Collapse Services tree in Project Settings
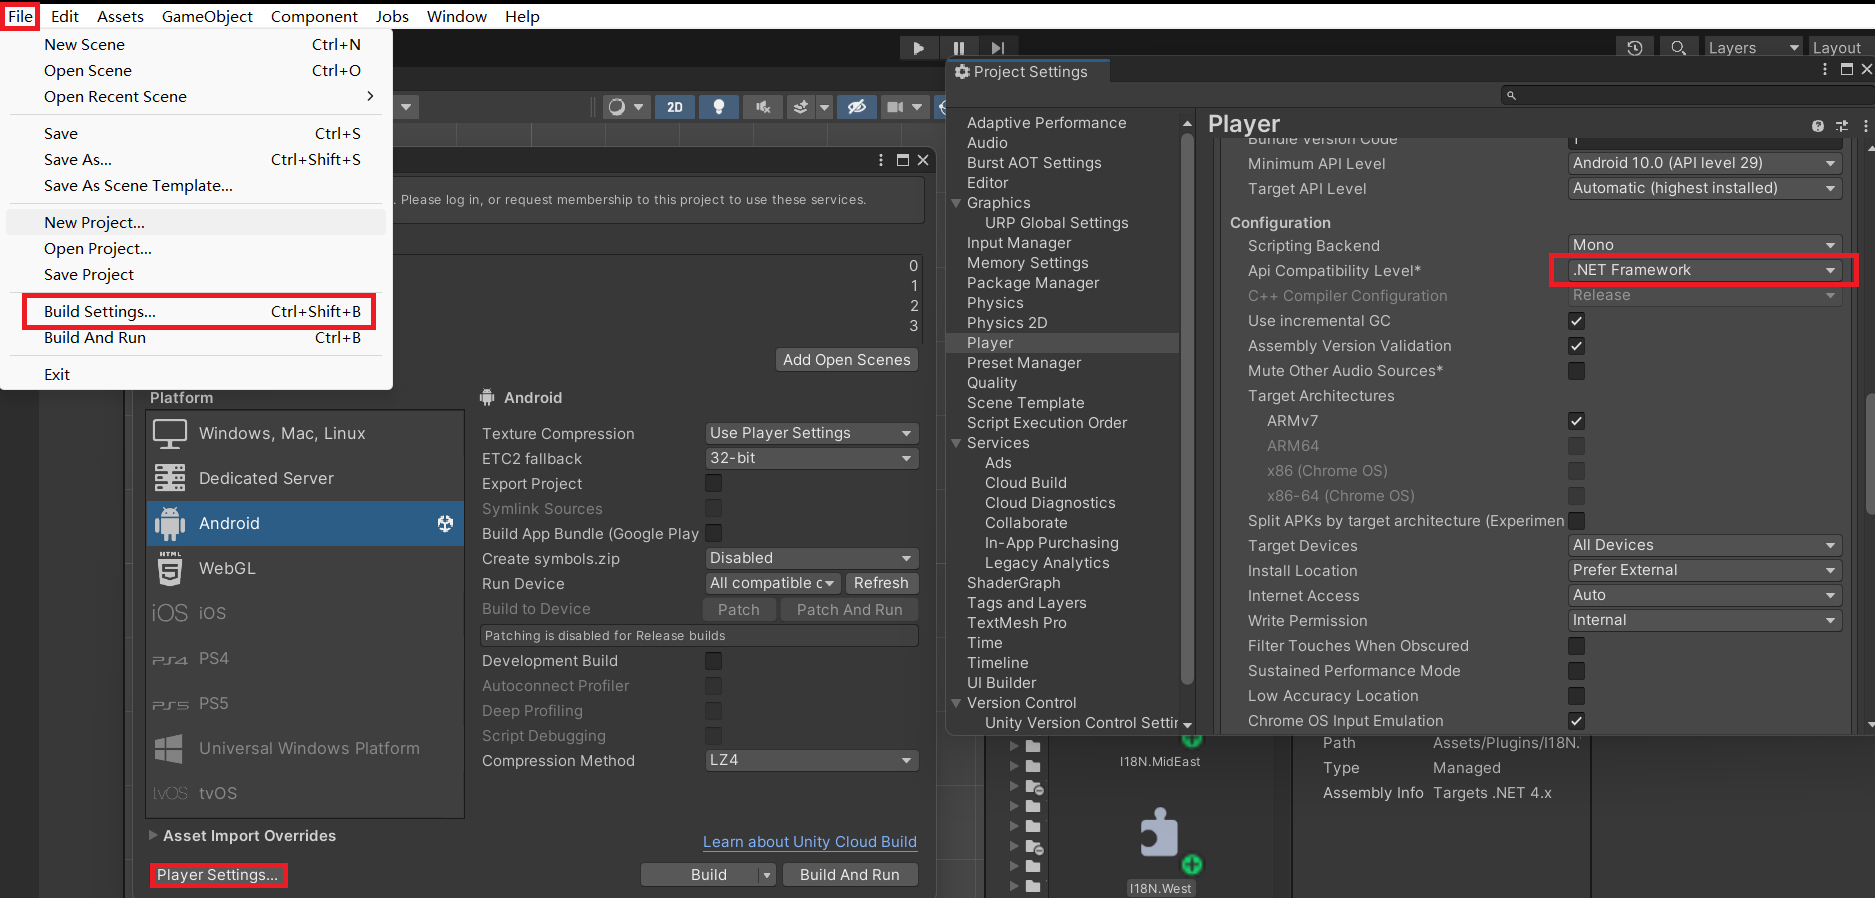This screenshot has width=1875, height=898. [x=956, y=443]
